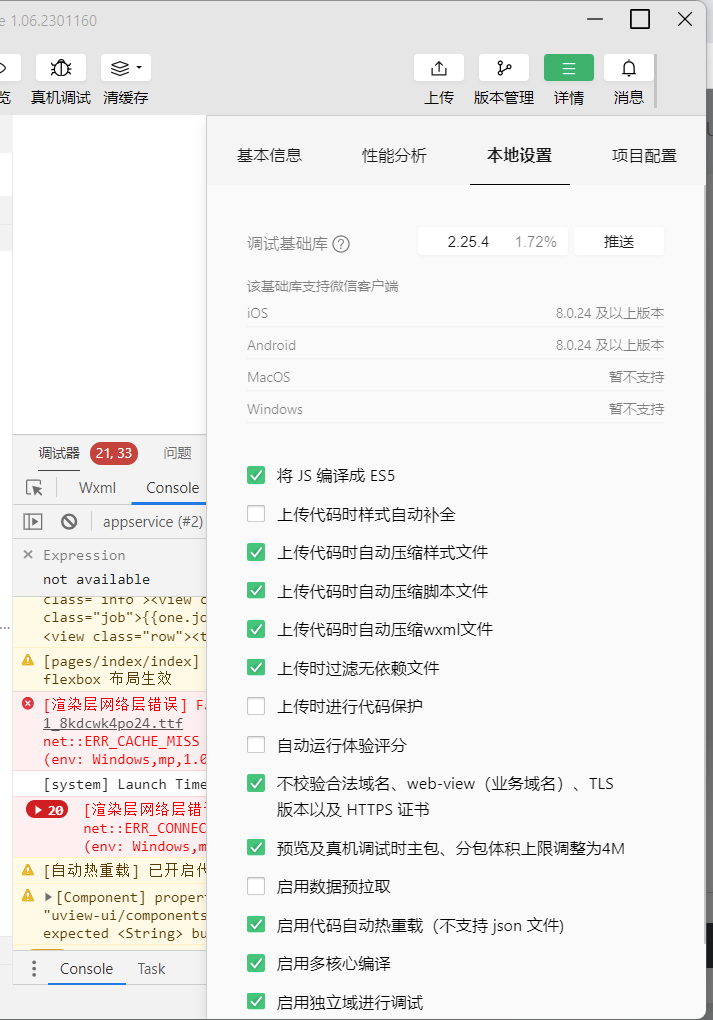Viewport: 713px width, 1020px height.
Task: Switch to 基本信息 tab
Action: (269, 155)
